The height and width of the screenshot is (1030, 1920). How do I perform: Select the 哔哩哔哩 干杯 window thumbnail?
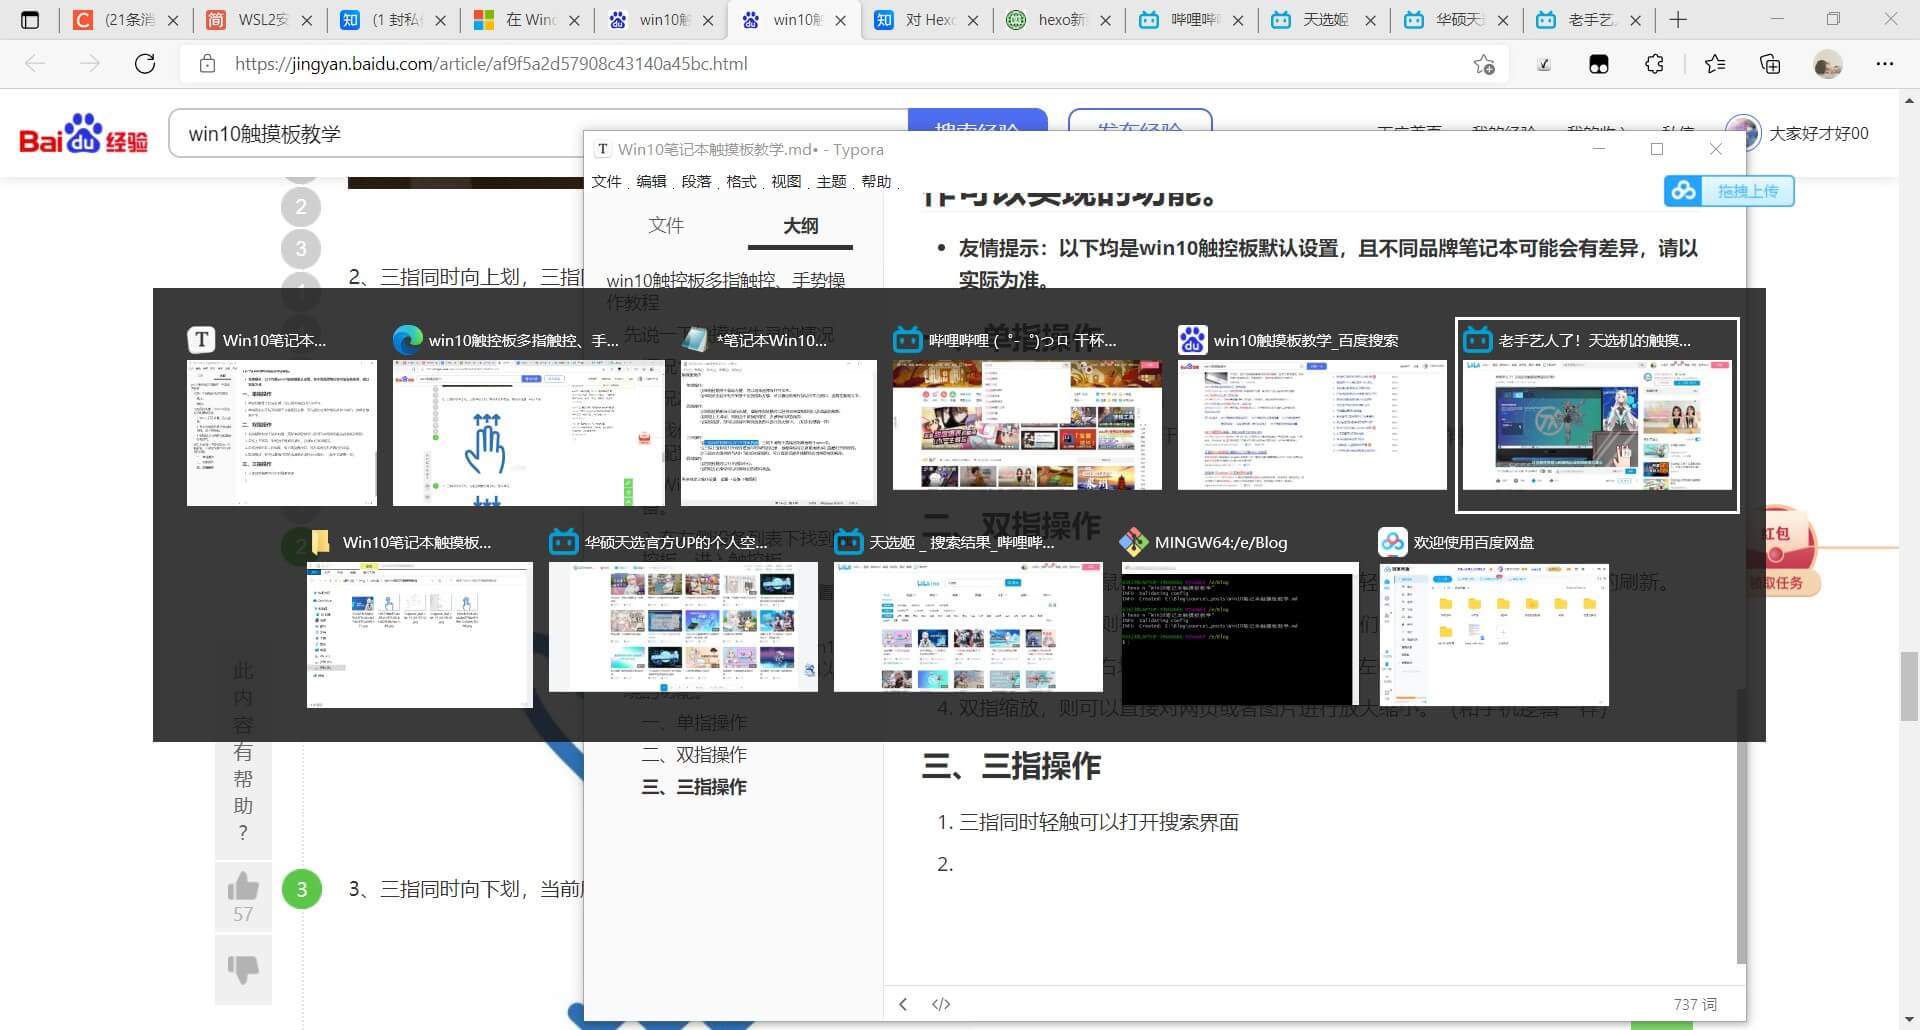1027,408
